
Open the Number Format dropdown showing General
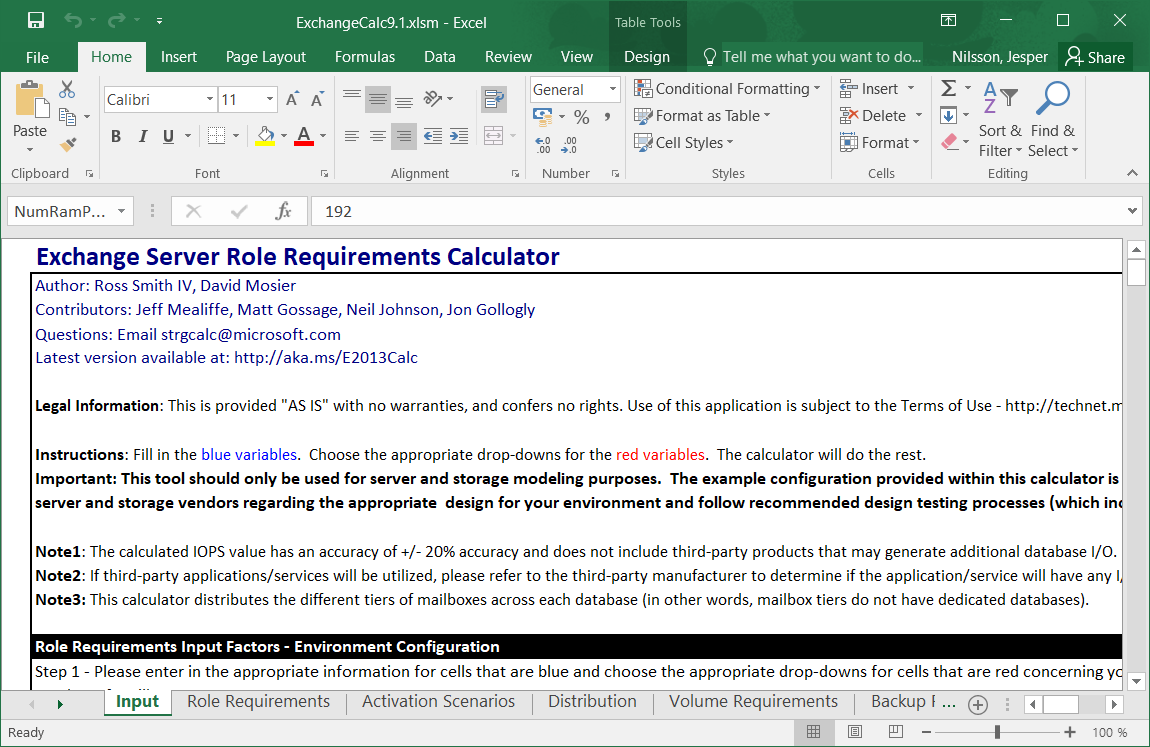[573, 89]
